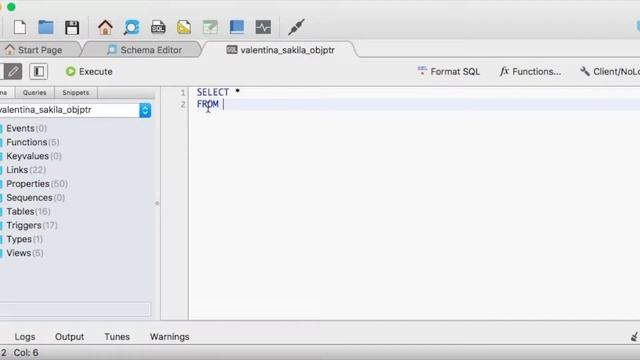Select Sequences (0) in schema tree

click(36, 198)
